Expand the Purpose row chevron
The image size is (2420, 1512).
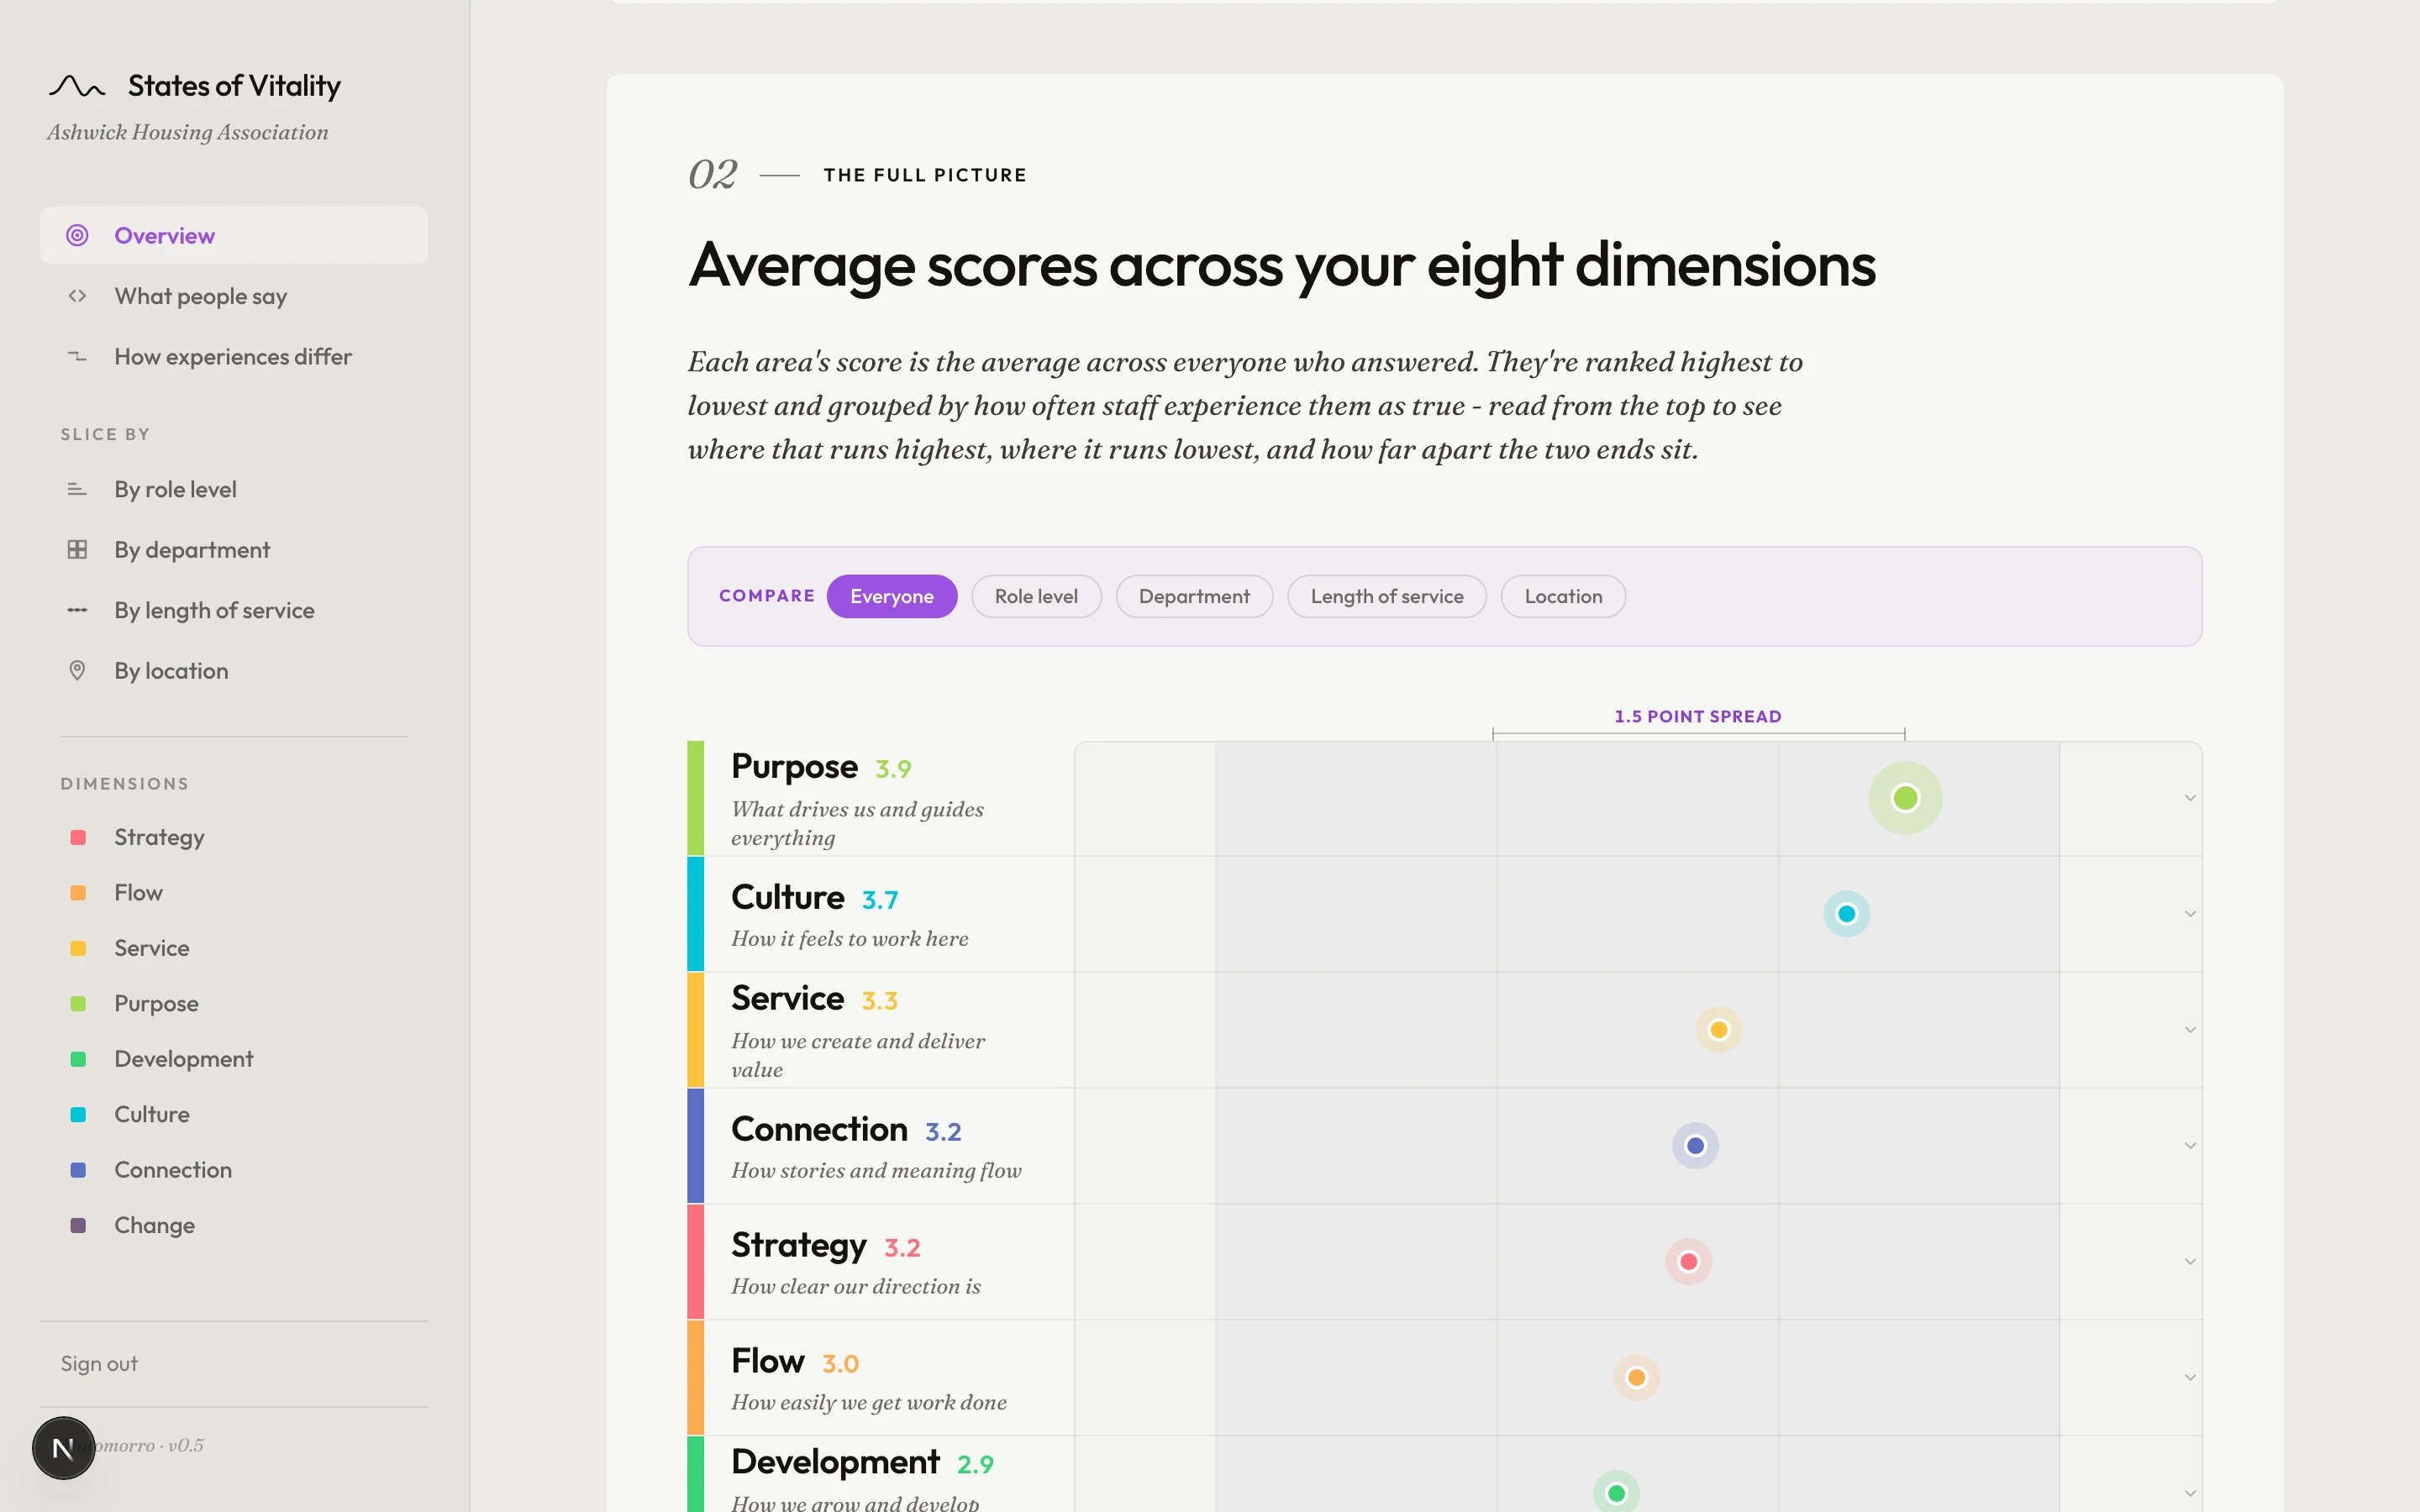2190,798
